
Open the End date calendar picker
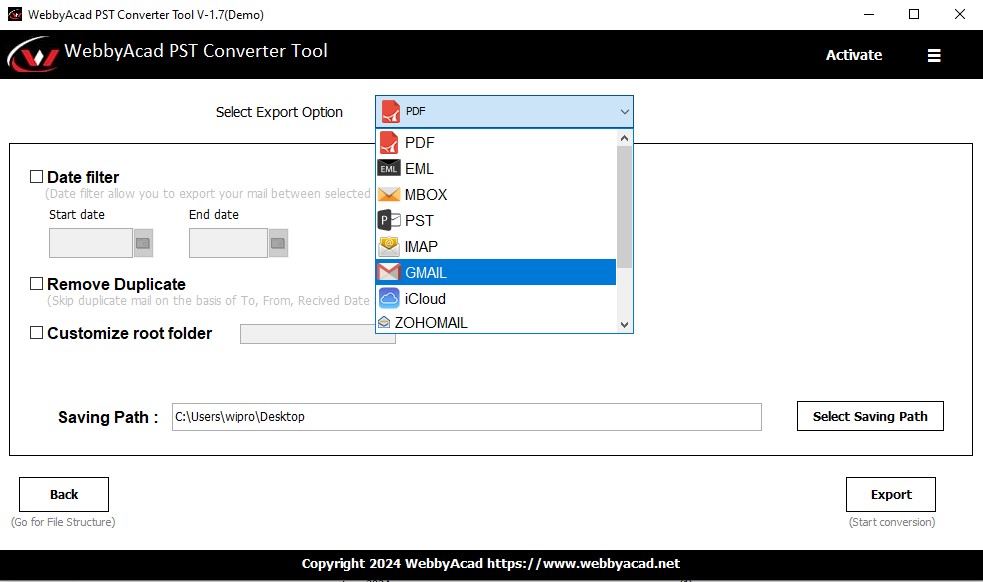(x=278, y=243)
